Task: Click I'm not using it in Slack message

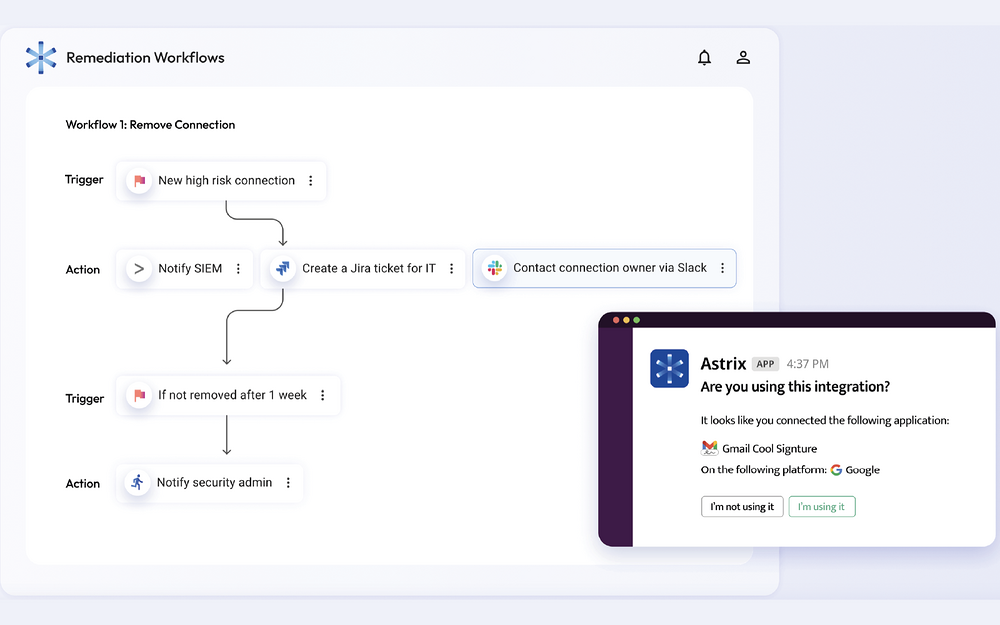Action: (x=742, y=506)
